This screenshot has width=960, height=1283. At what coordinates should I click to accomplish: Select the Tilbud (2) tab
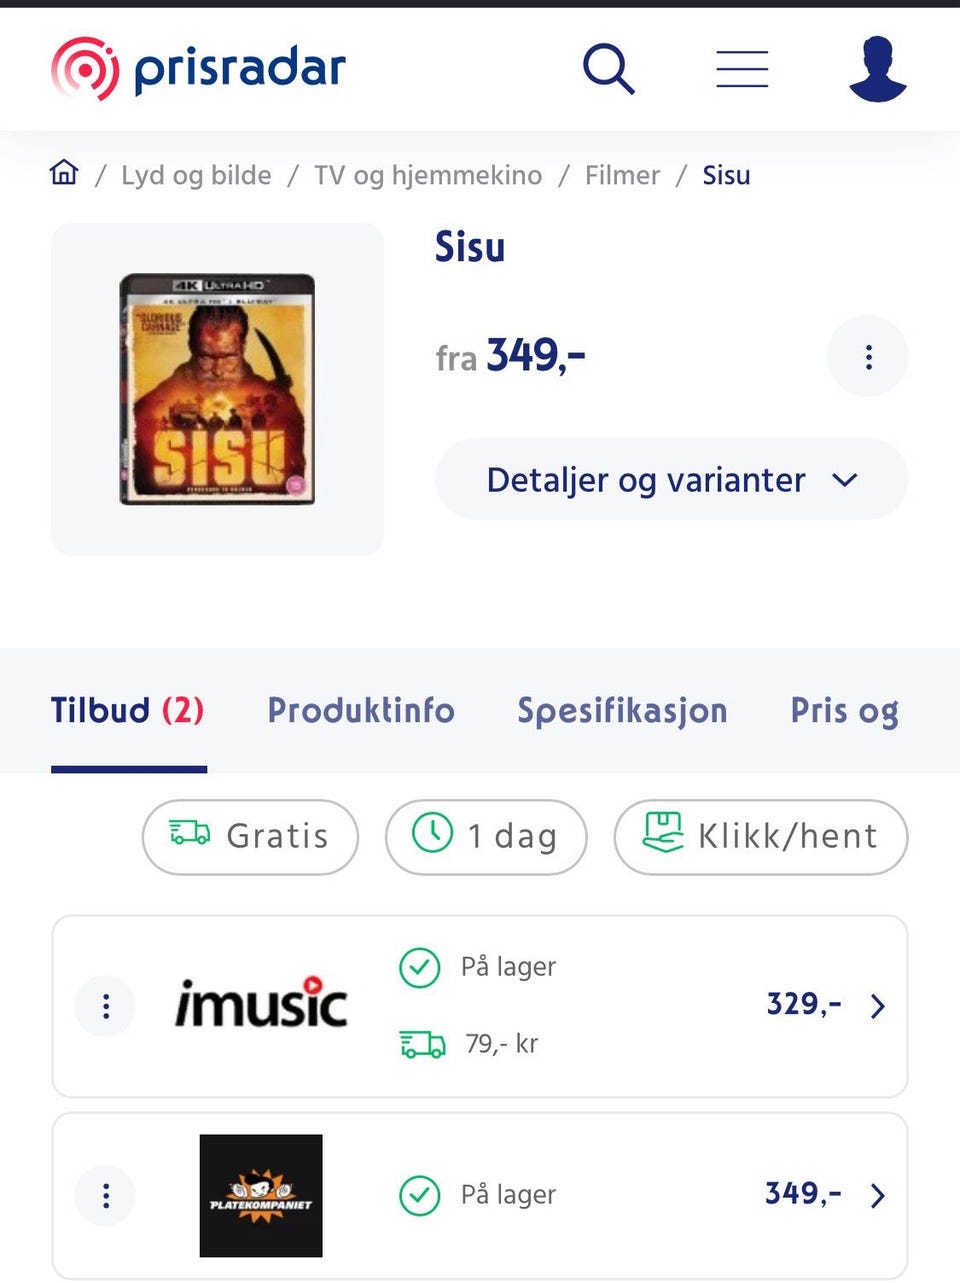coord(128,711)
